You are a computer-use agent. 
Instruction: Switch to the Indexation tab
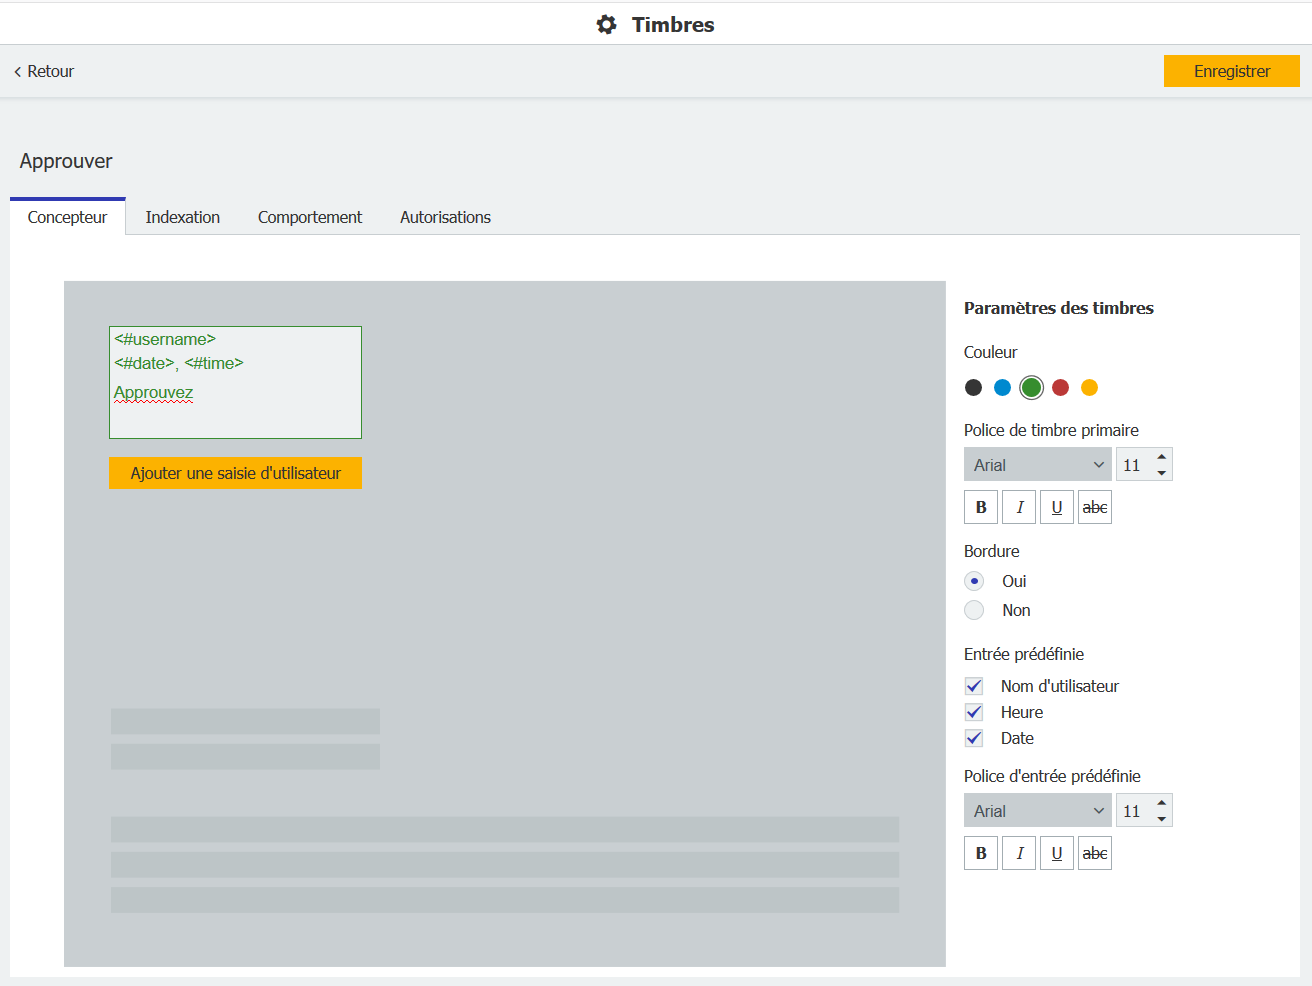click(182, 217)
